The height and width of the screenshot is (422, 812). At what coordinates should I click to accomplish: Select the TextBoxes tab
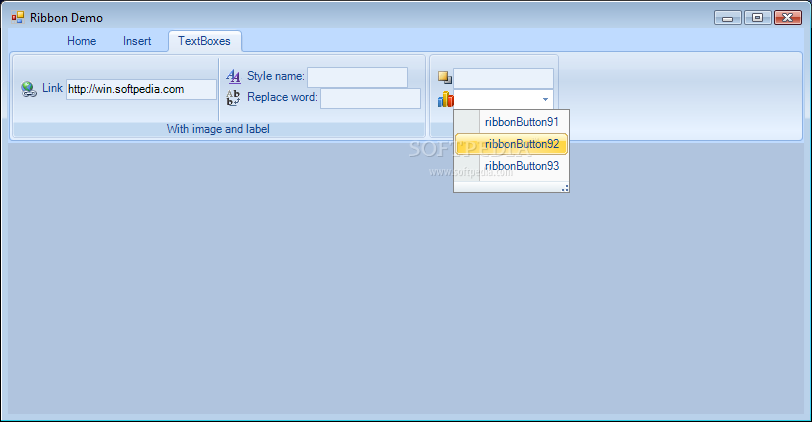[x=205, y=41]
